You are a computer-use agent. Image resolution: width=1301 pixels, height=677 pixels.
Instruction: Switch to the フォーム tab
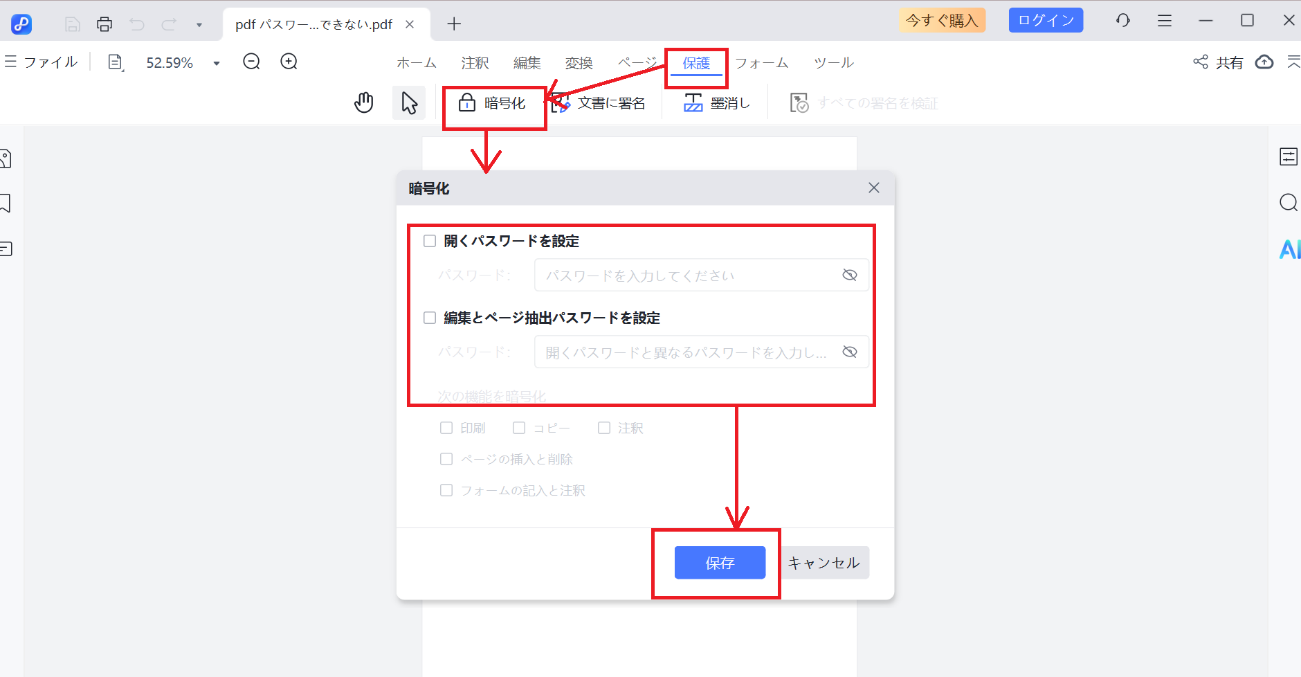click(761, 62)
